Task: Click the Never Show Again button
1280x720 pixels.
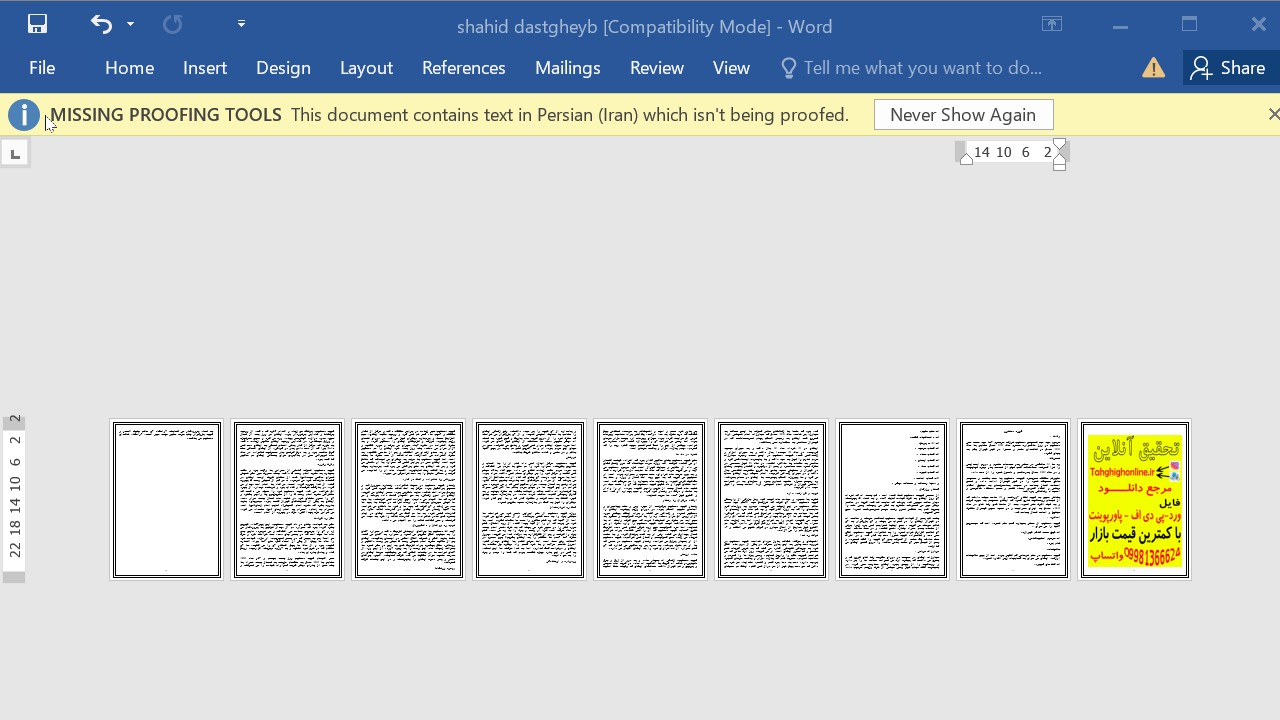Action: point(963,115)
